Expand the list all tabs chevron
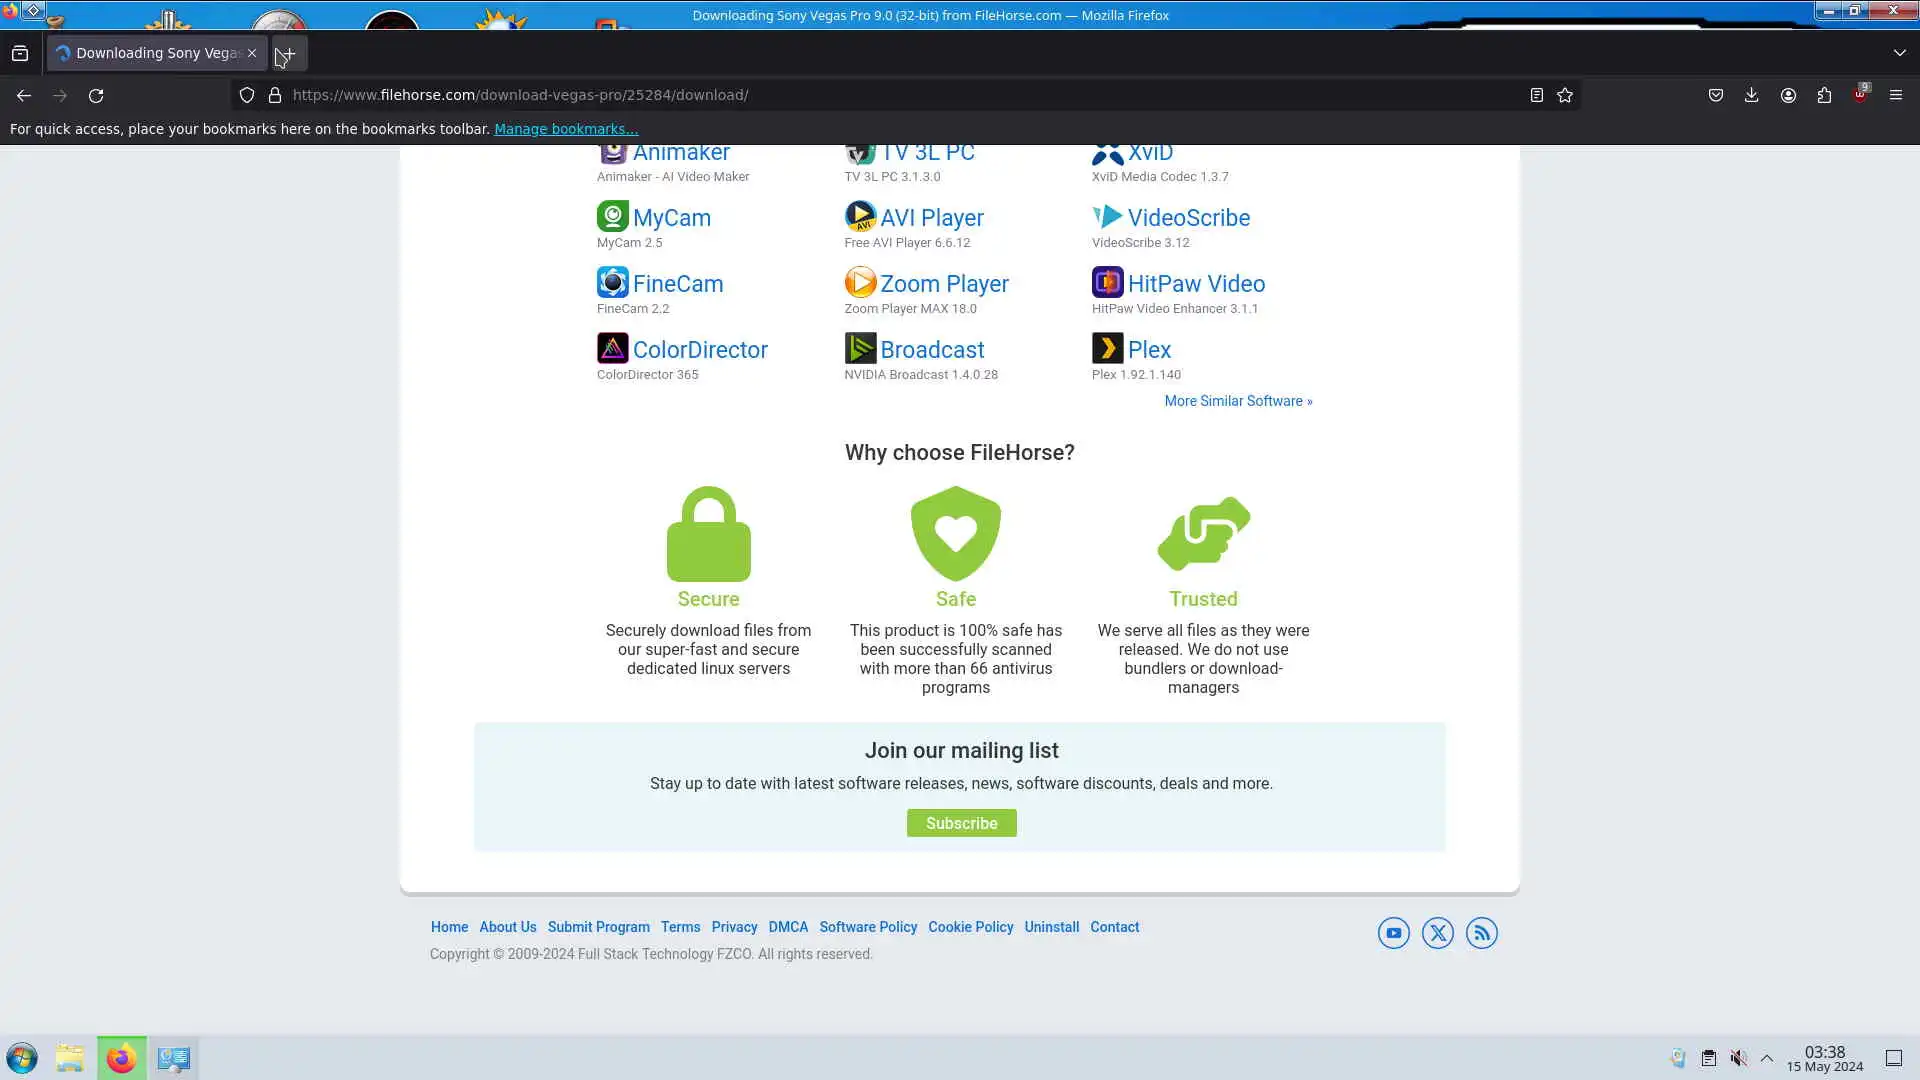The width and height of the screenshot is (1920, 1080). (x=1899, y=53)
